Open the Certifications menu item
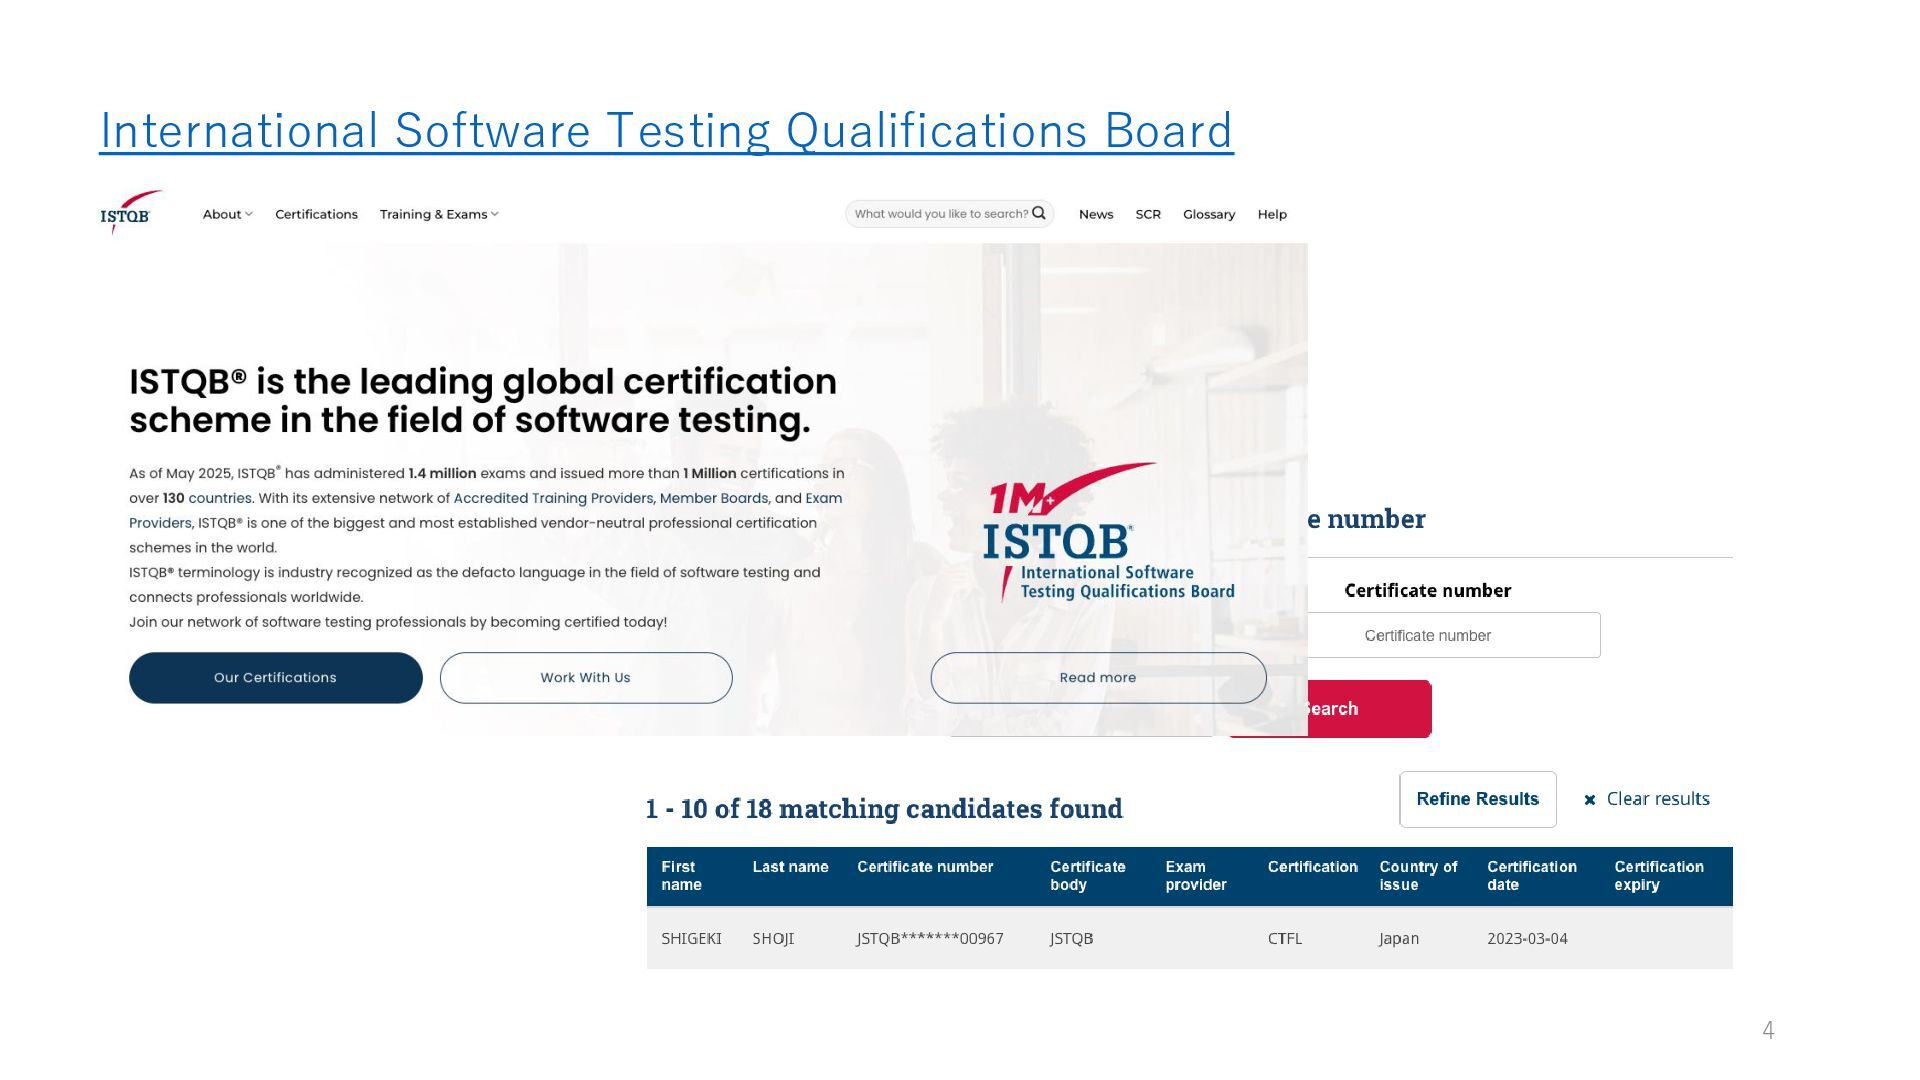This screenshot has width=1920, height=1080. (316, 214)
